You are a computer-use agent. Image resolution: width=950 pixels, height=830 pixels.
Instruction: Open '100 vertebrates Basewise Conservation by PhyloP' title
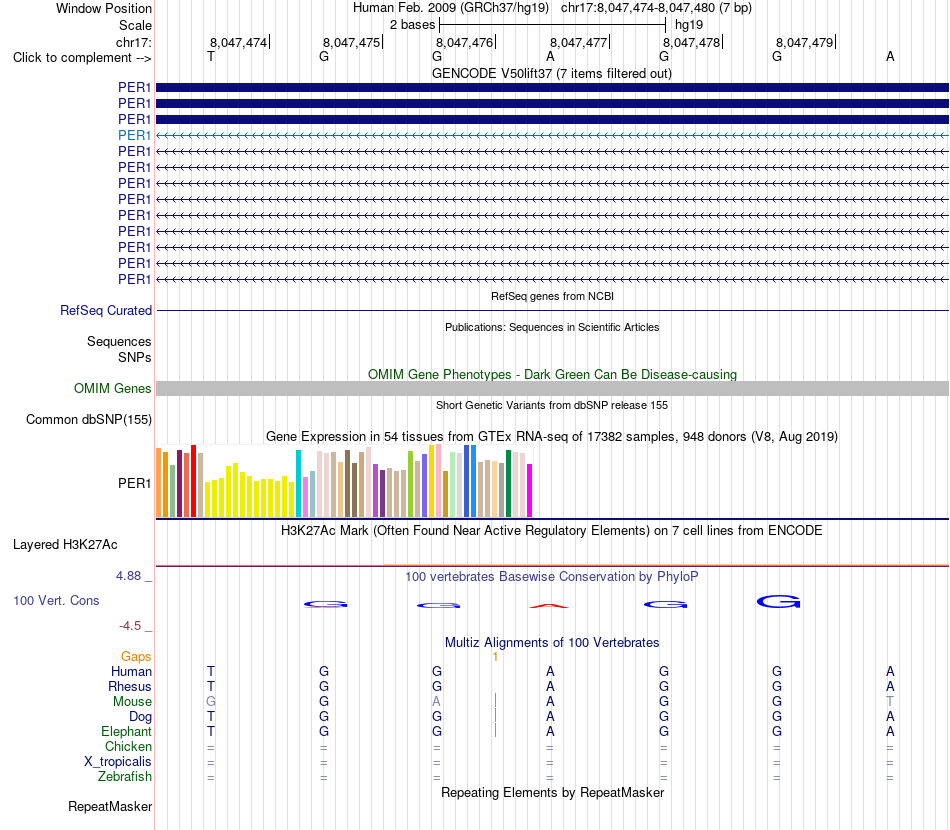click(x=551, y=577)
